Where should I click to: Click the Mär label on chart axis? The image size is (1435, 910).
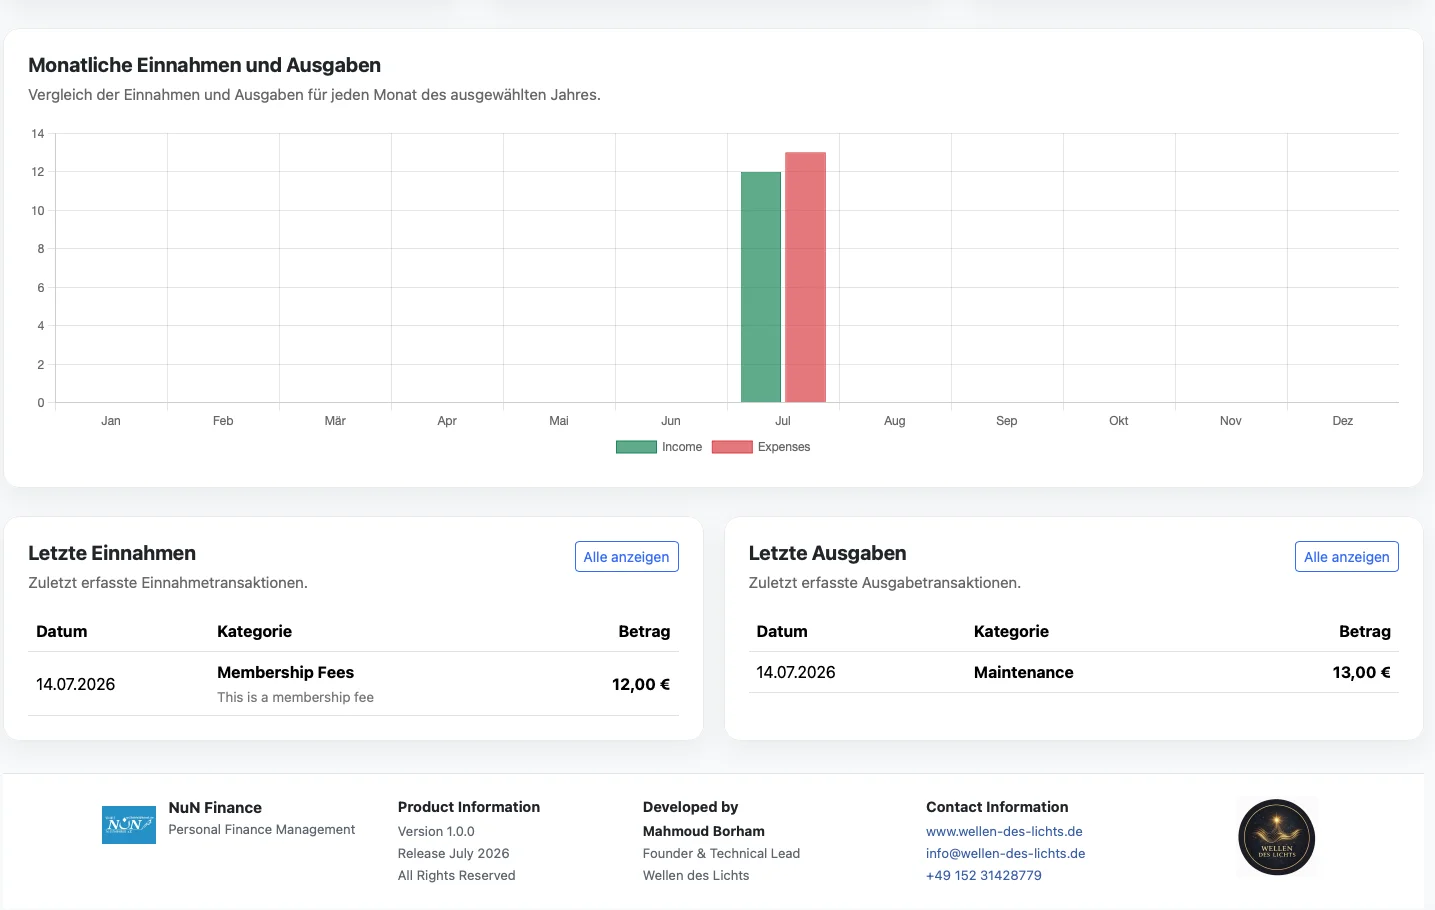(x=335, y=421)
